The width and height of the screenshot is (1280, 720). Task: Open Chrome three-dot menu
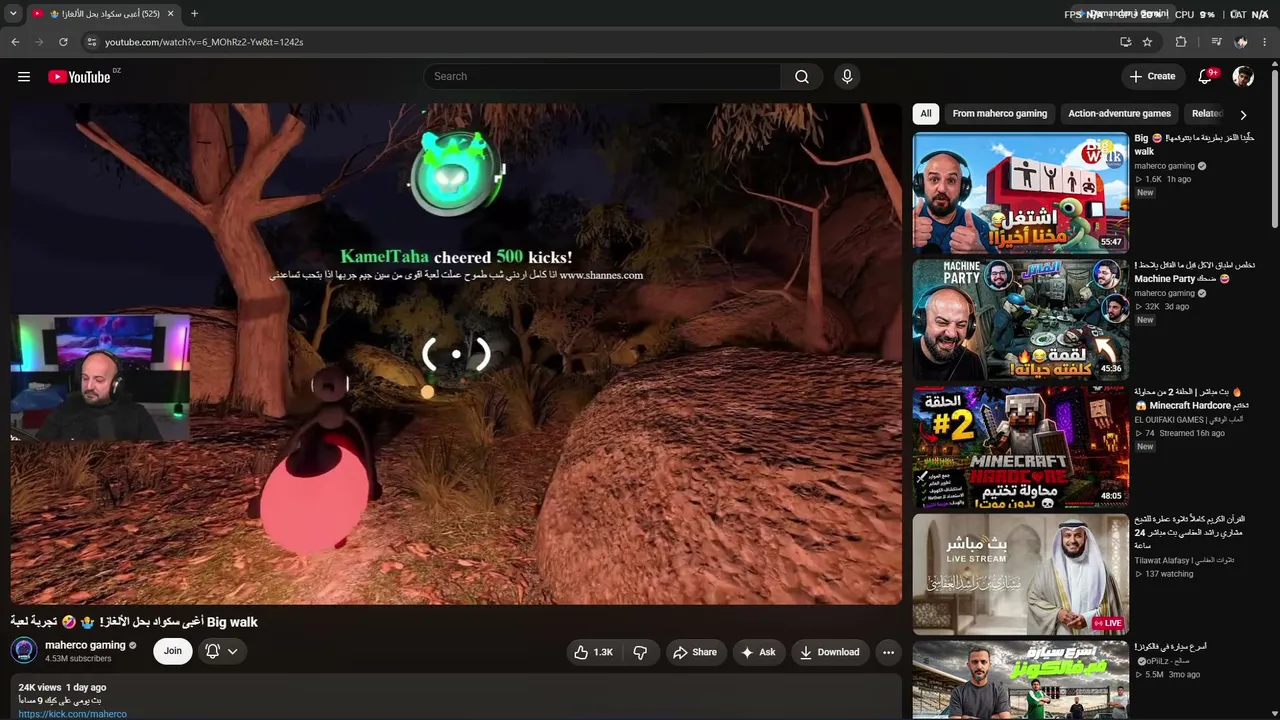[x=1265, y=42]
